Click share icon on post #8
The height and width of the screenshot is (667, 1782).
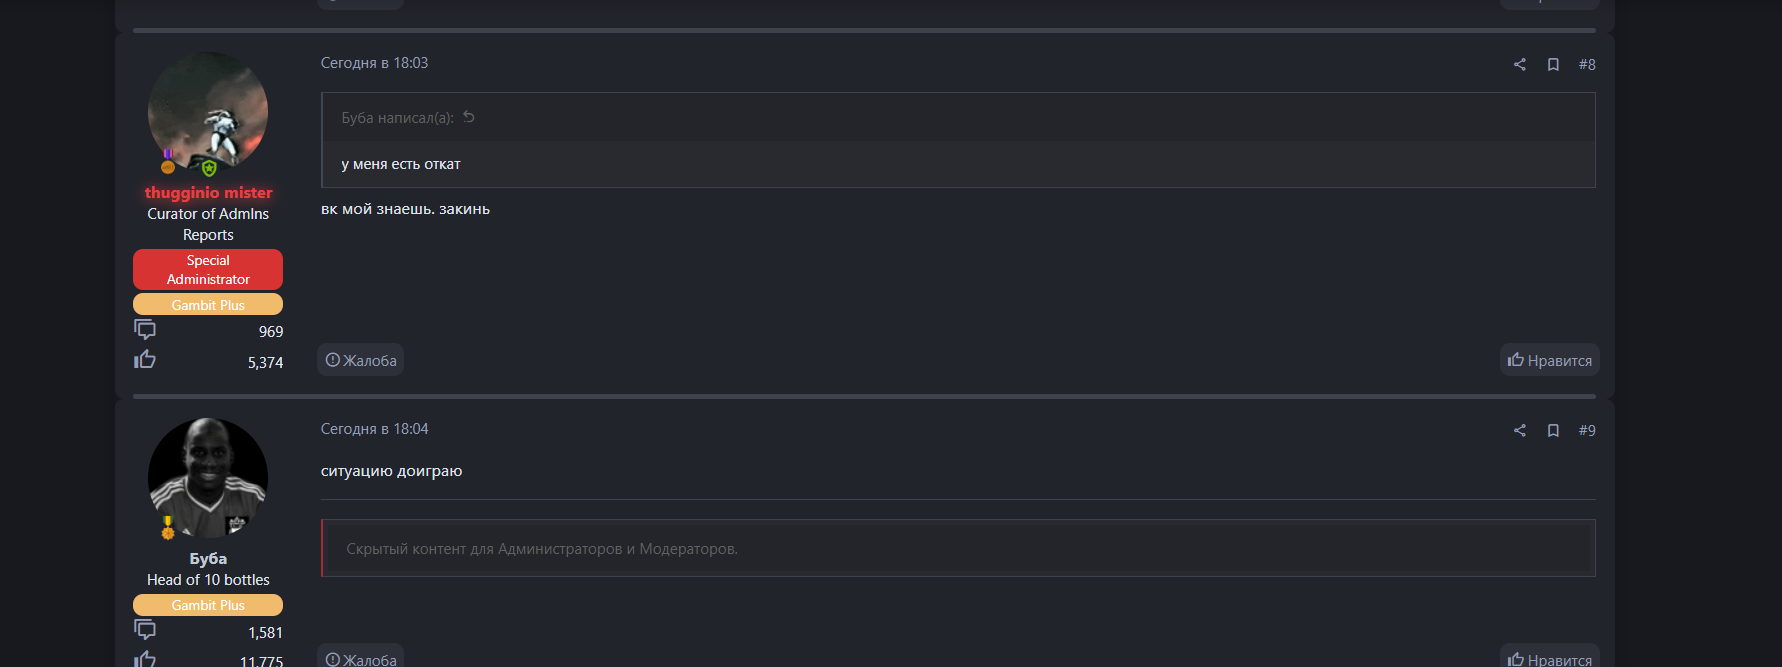[1519, 65]
